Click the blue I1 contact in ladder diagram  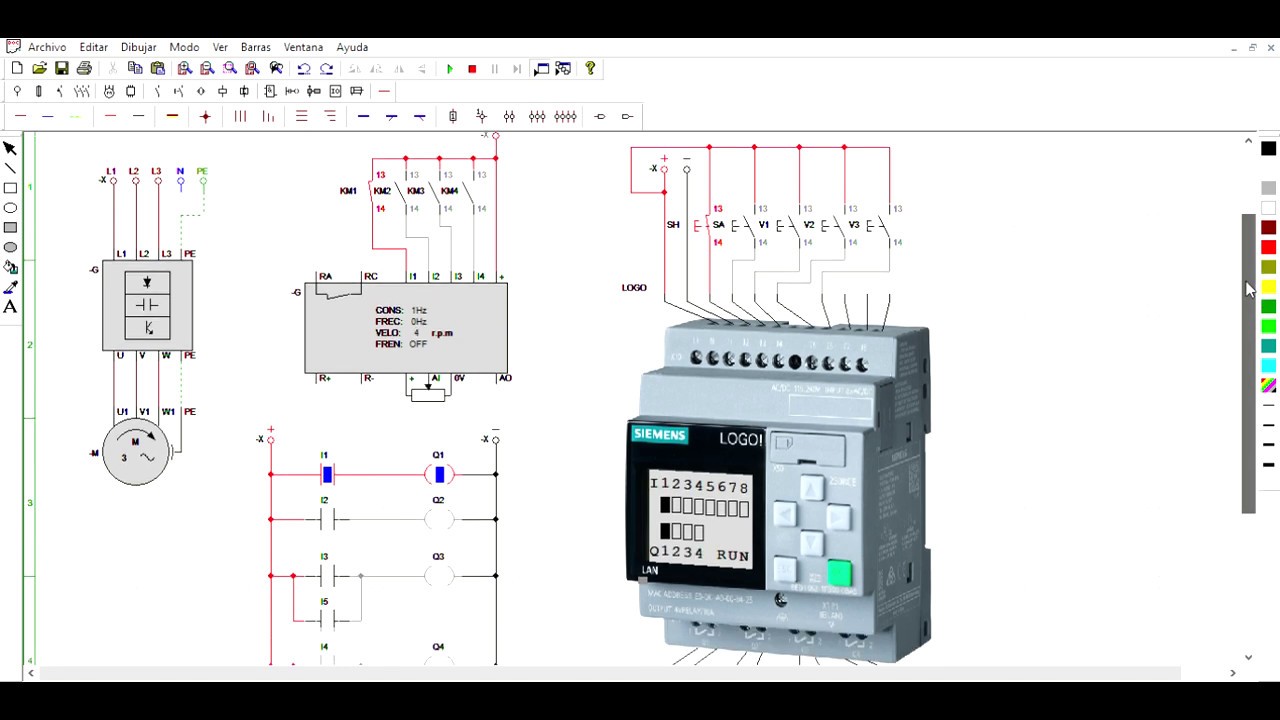pos(328,474)
